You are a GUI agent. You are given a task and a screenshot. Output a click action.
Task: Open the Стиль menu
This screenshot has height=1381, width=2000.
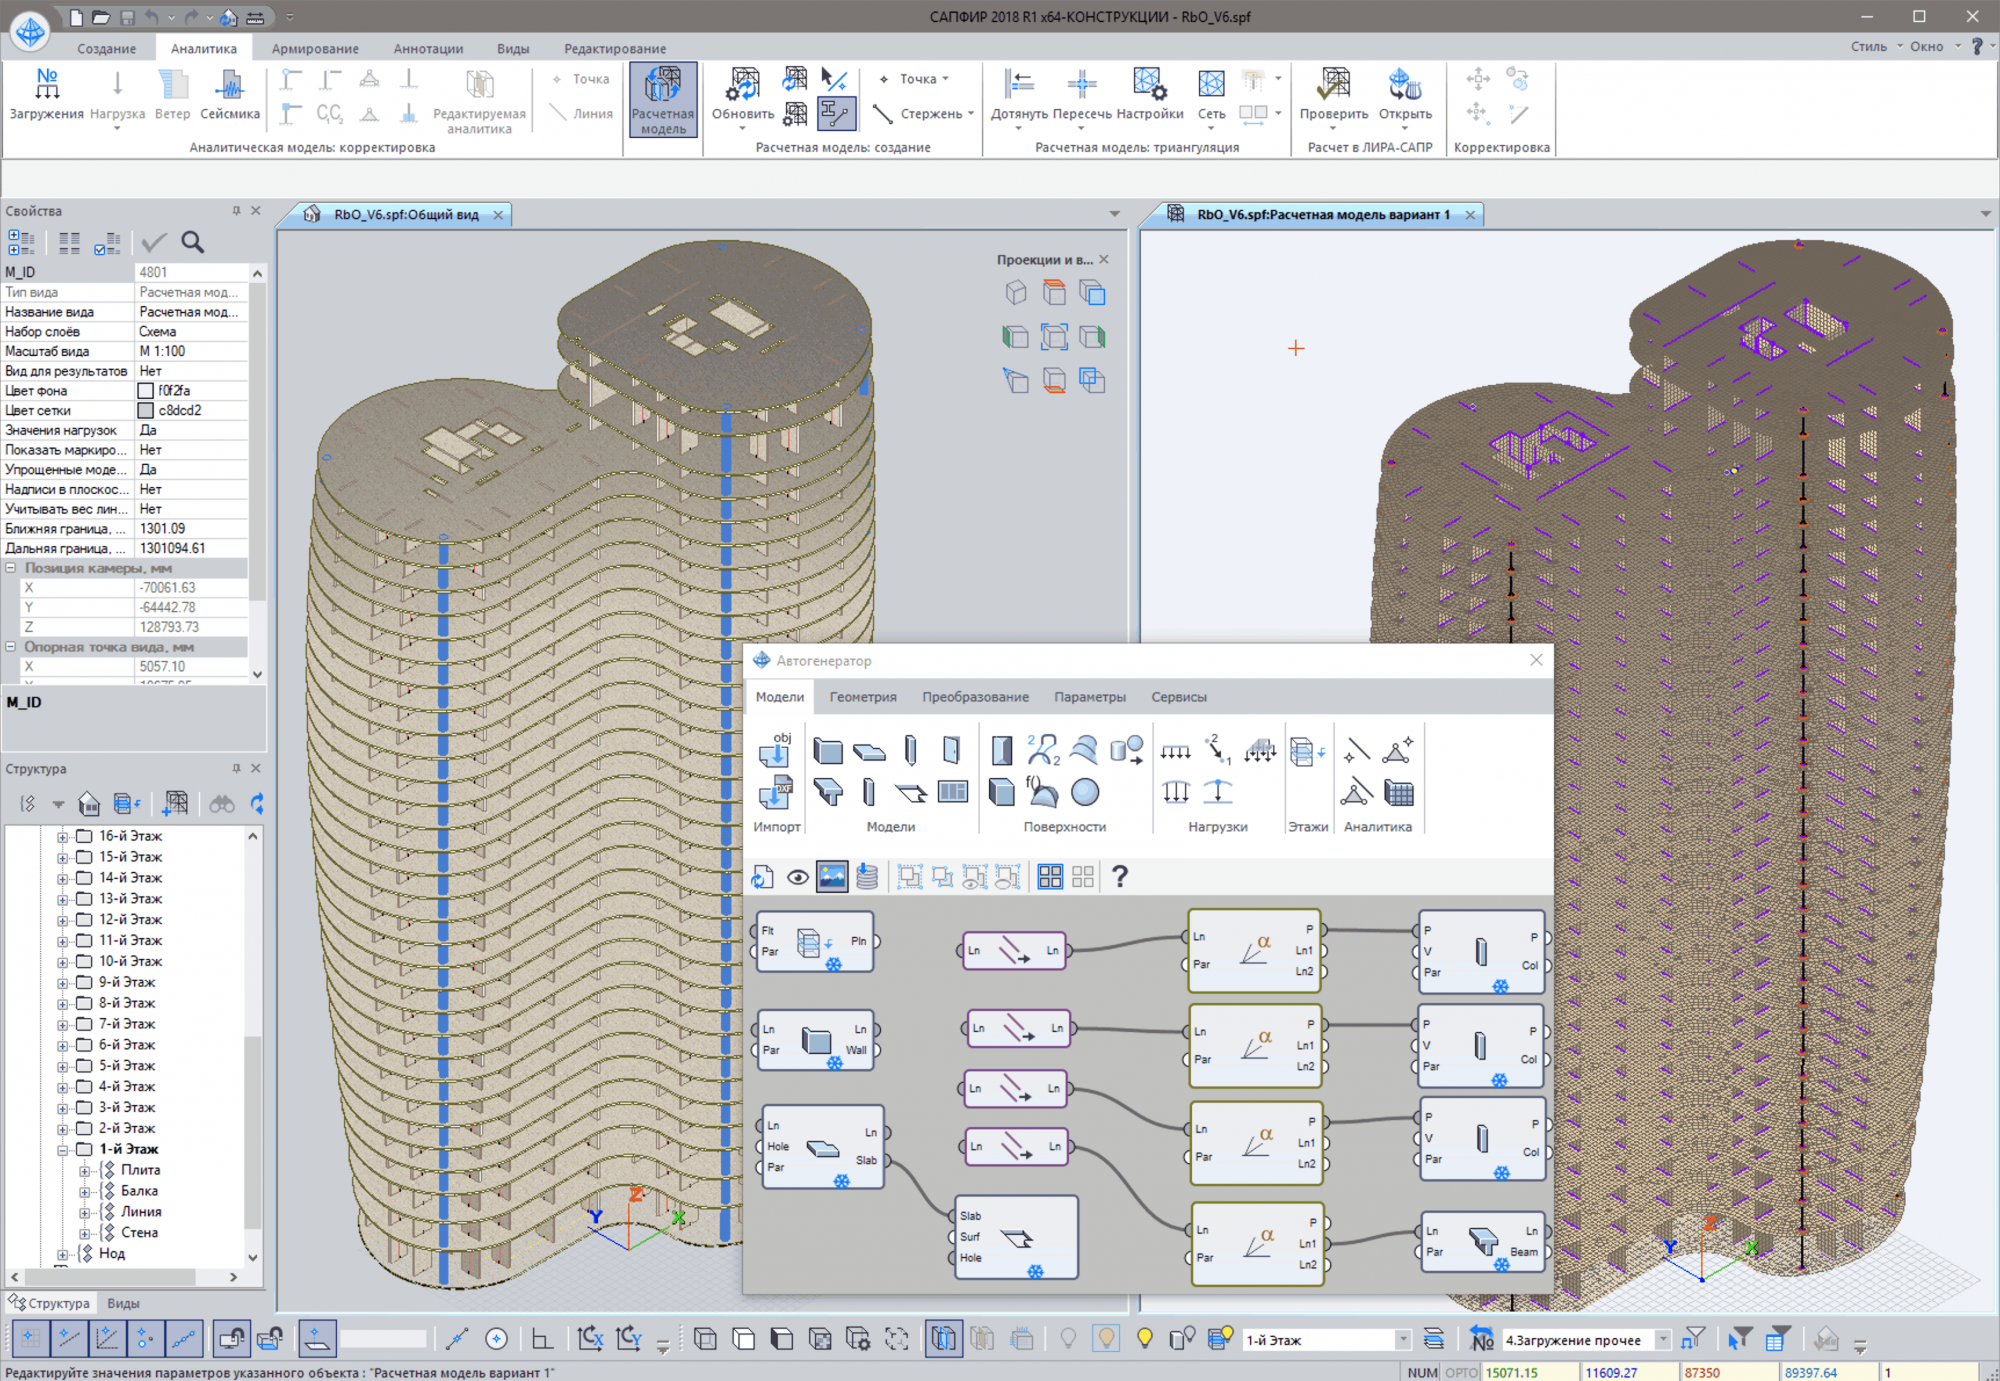(x=1868, y=47)
